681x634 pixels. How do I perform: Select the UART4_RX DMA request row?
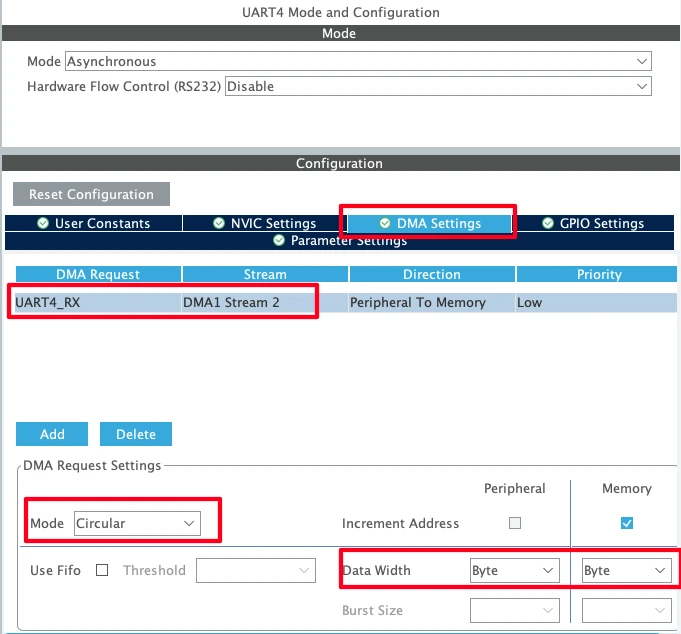click(x=97, y=302)
